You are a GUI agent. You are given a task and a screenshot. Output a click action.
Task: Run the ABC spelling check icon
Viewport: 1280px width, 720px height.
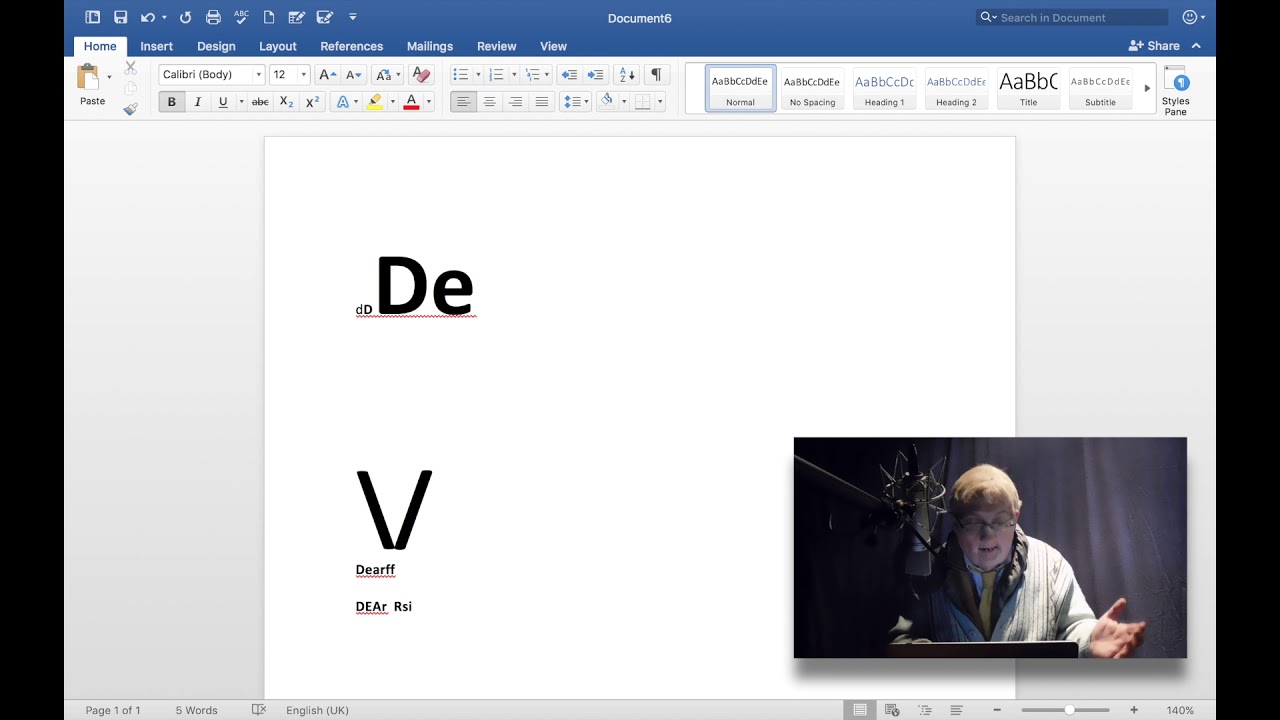[241, 17]
